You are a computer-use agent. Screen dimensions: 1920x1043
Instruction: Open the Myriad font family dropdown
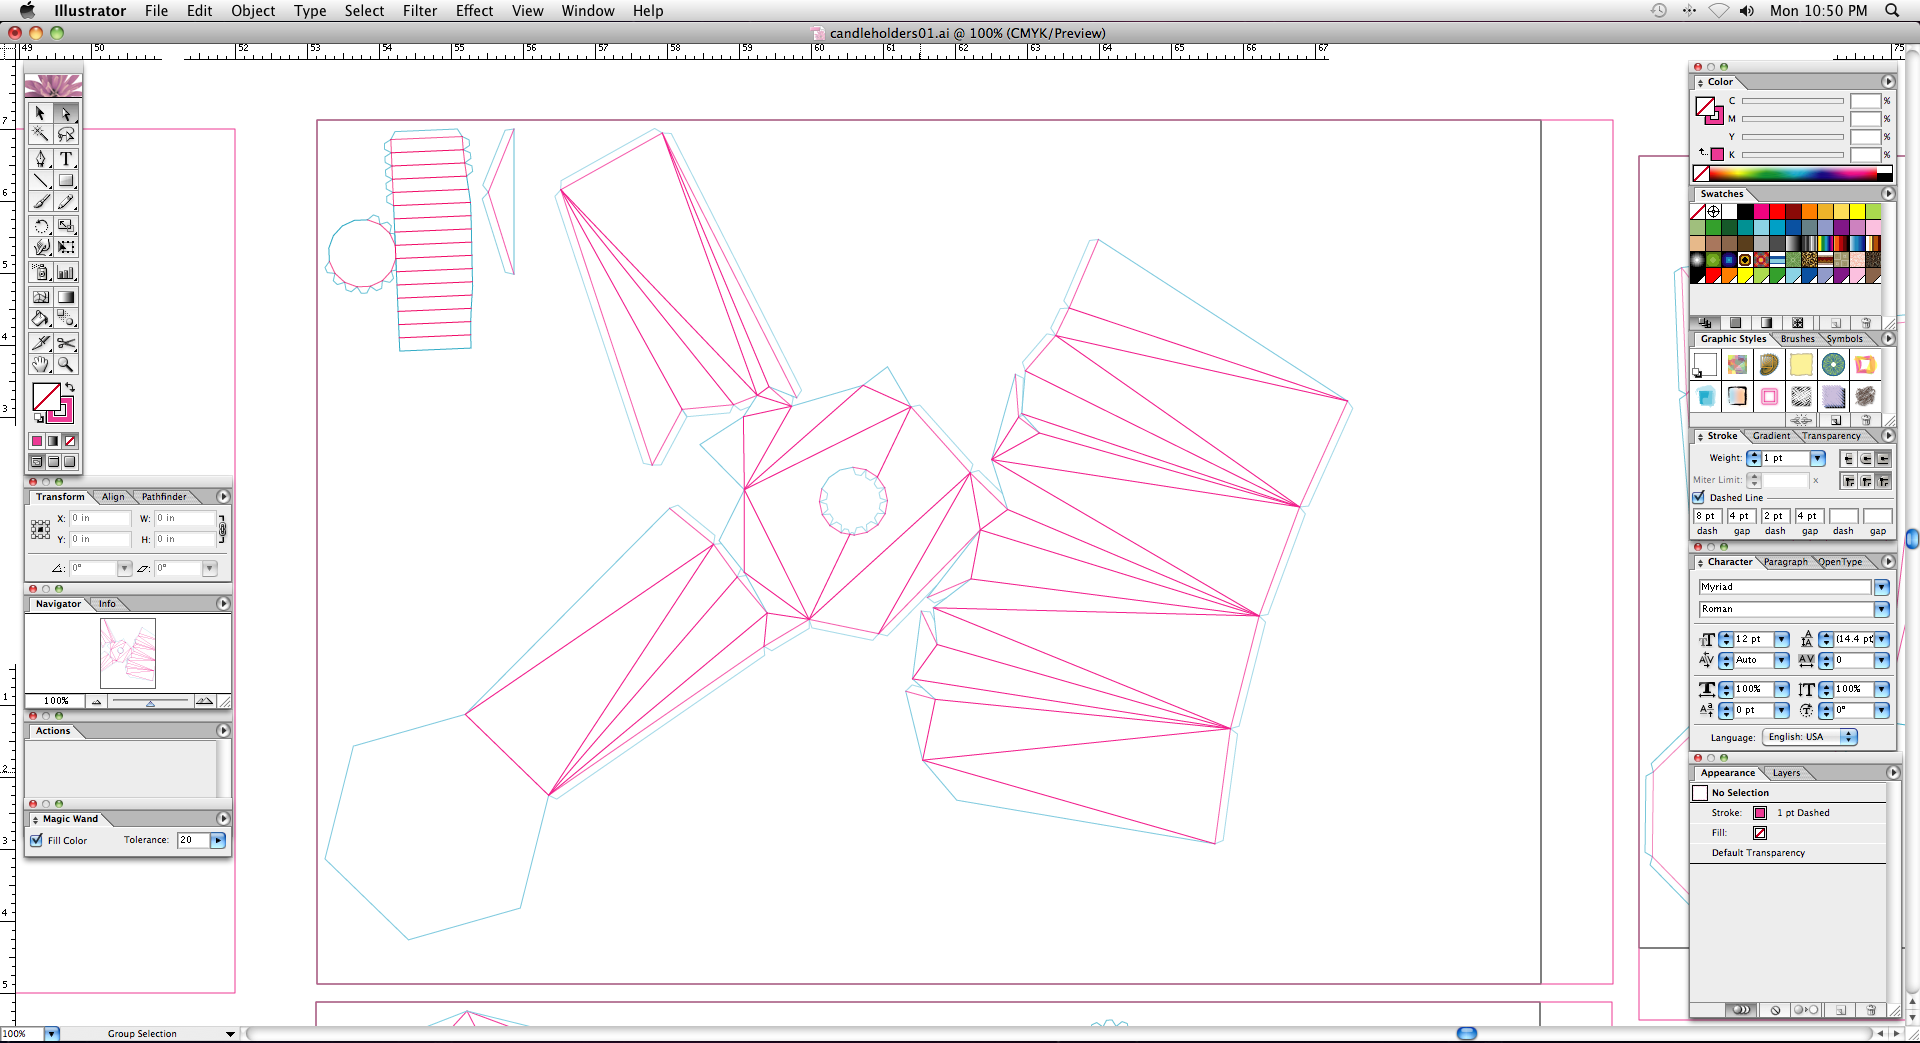pos(1881,587)
